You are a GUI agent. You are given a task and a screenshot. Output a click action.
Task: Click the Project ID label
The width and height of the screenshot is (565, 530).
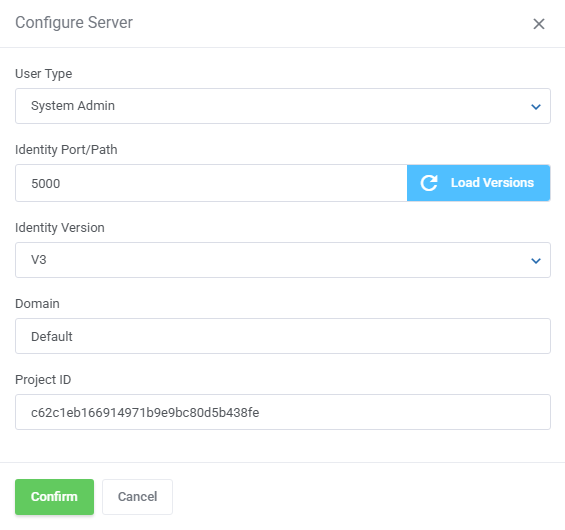[43, 380]
